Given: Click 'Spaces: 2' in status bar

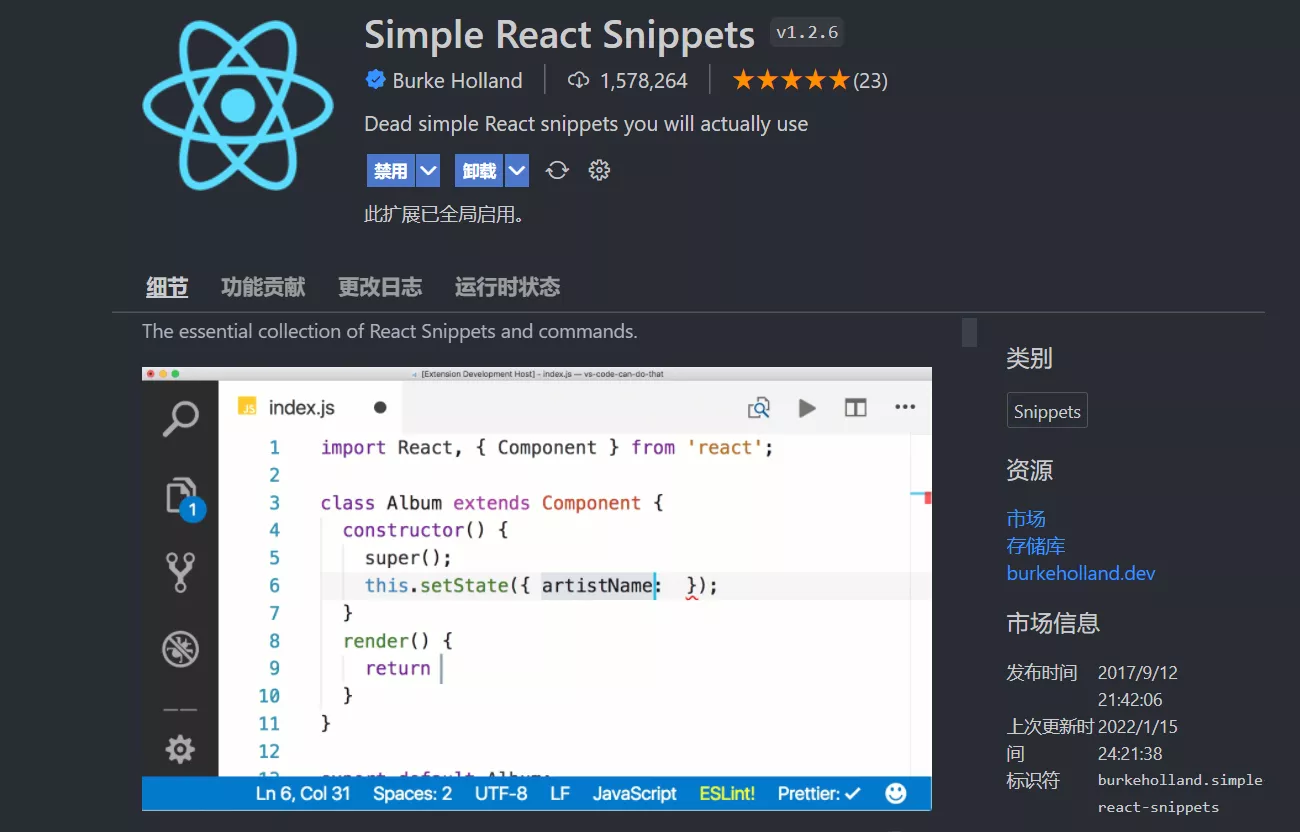Looking at the screenshot, I should point(412,793).
